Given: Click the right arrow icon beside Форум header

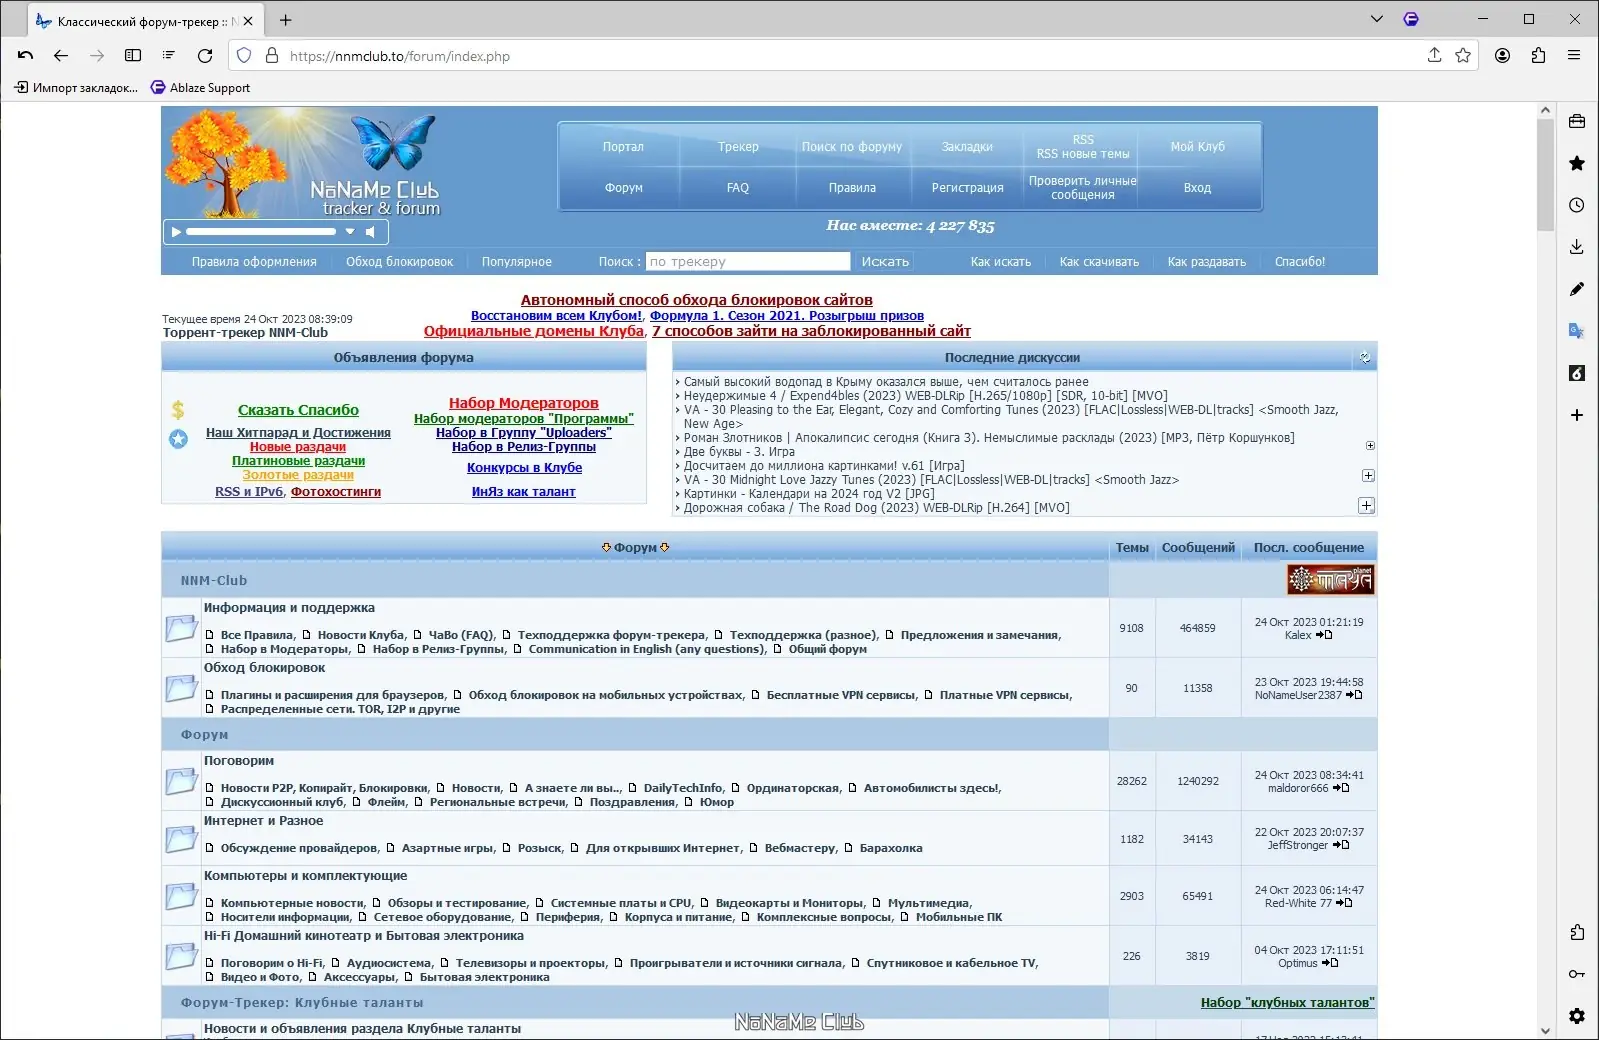Looking at the screenshot, I should point(665,548).
